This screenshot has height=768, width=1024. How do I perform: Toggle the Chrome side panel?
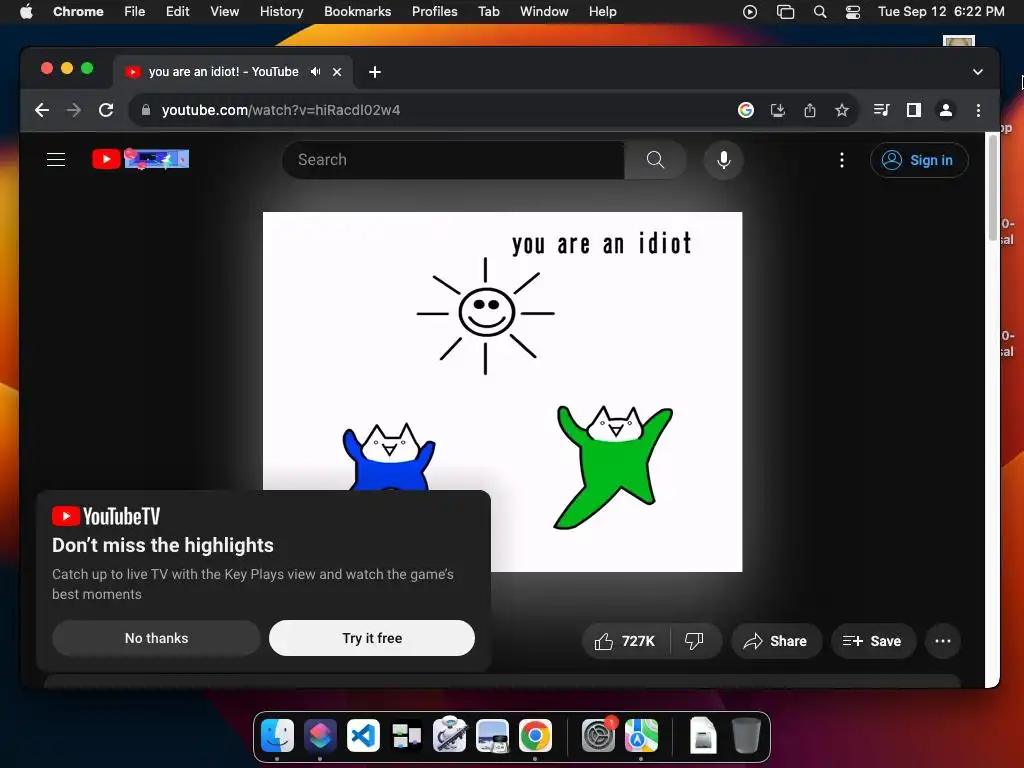914,110
